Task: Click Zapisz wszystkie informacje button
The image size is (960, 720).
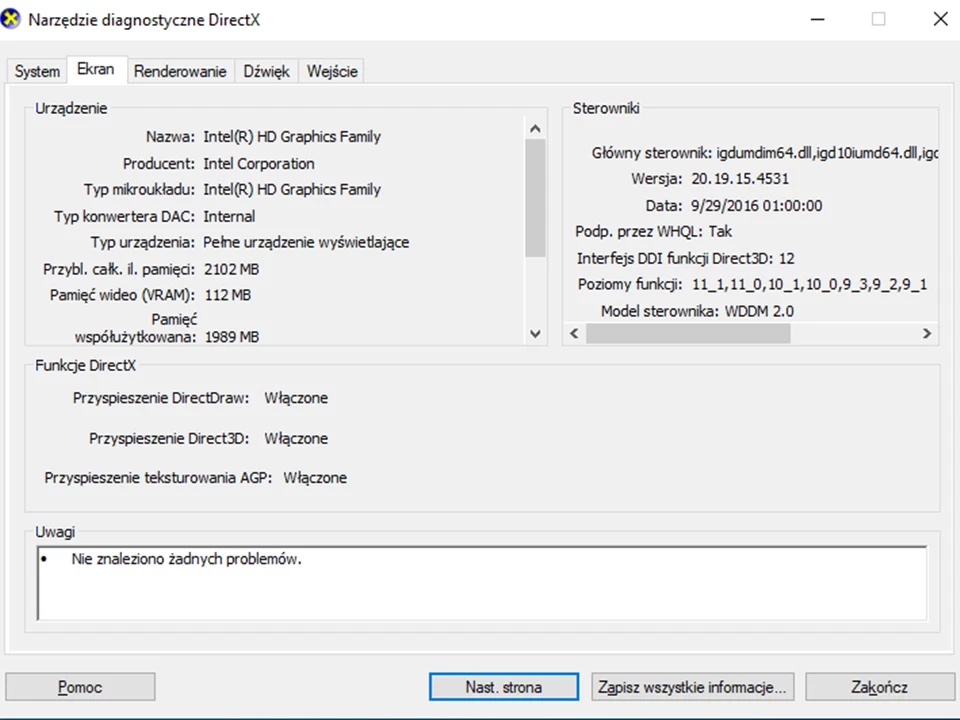Action: tap(692, 687)
